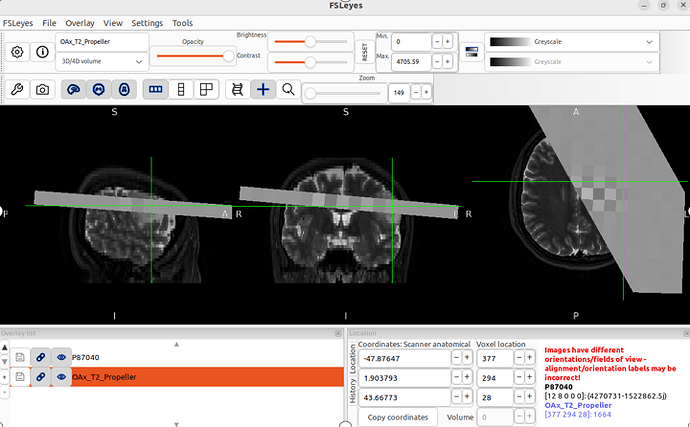Adjust the Contrast slider
The width and height of the screenshot is (690, 427).
(311, 62)
